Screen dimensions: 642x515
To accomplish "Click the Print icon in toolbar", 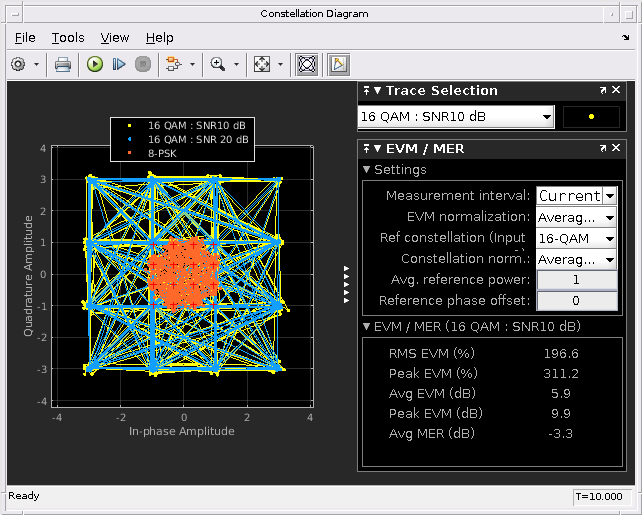I will 62,64.
